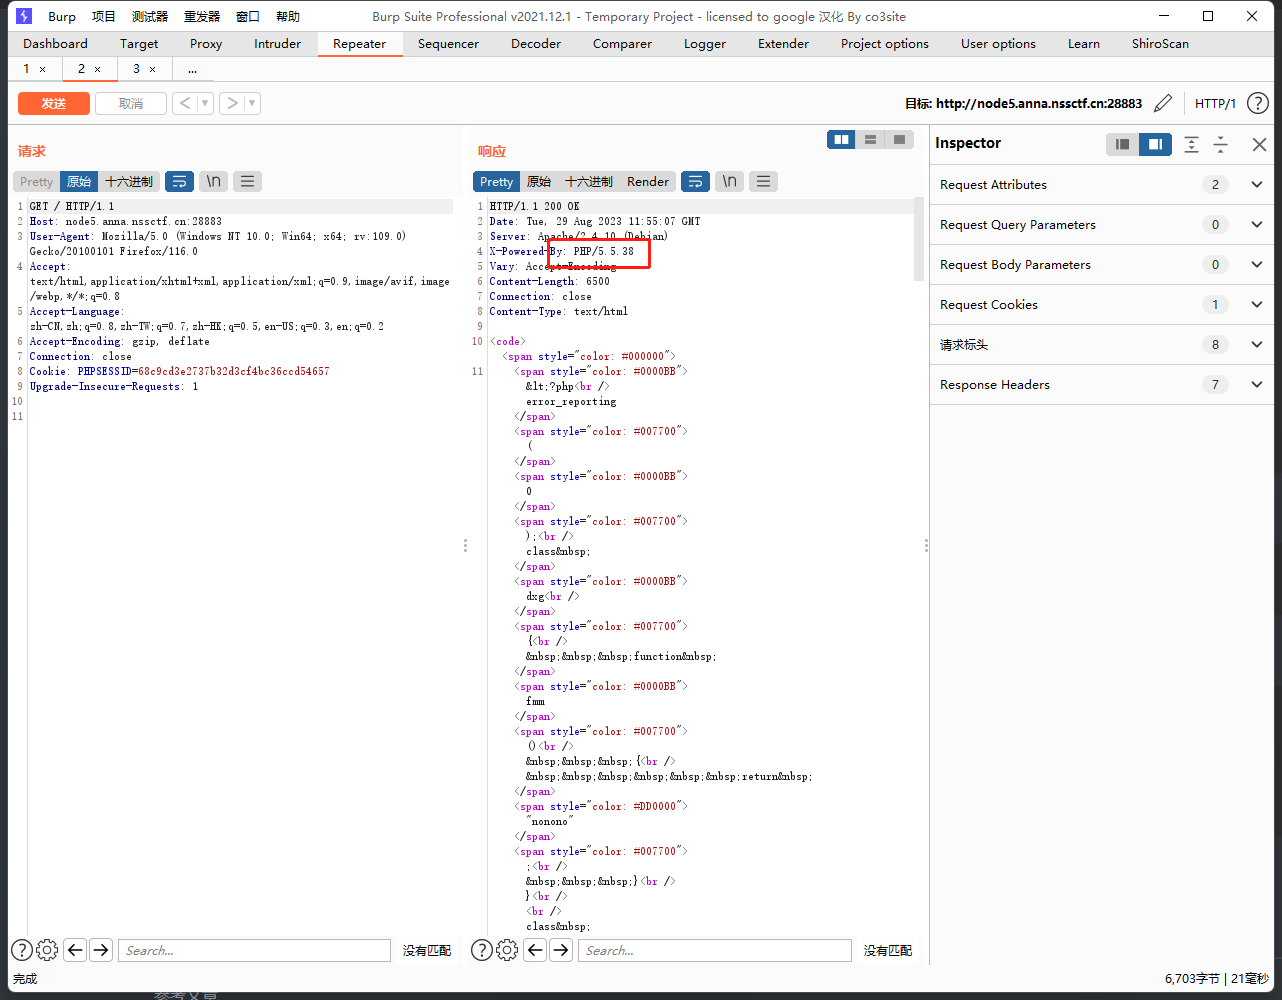The image size is (1282, 1000).
Task: Click the response pane vertical scrollbar
Action: point(919,240)
